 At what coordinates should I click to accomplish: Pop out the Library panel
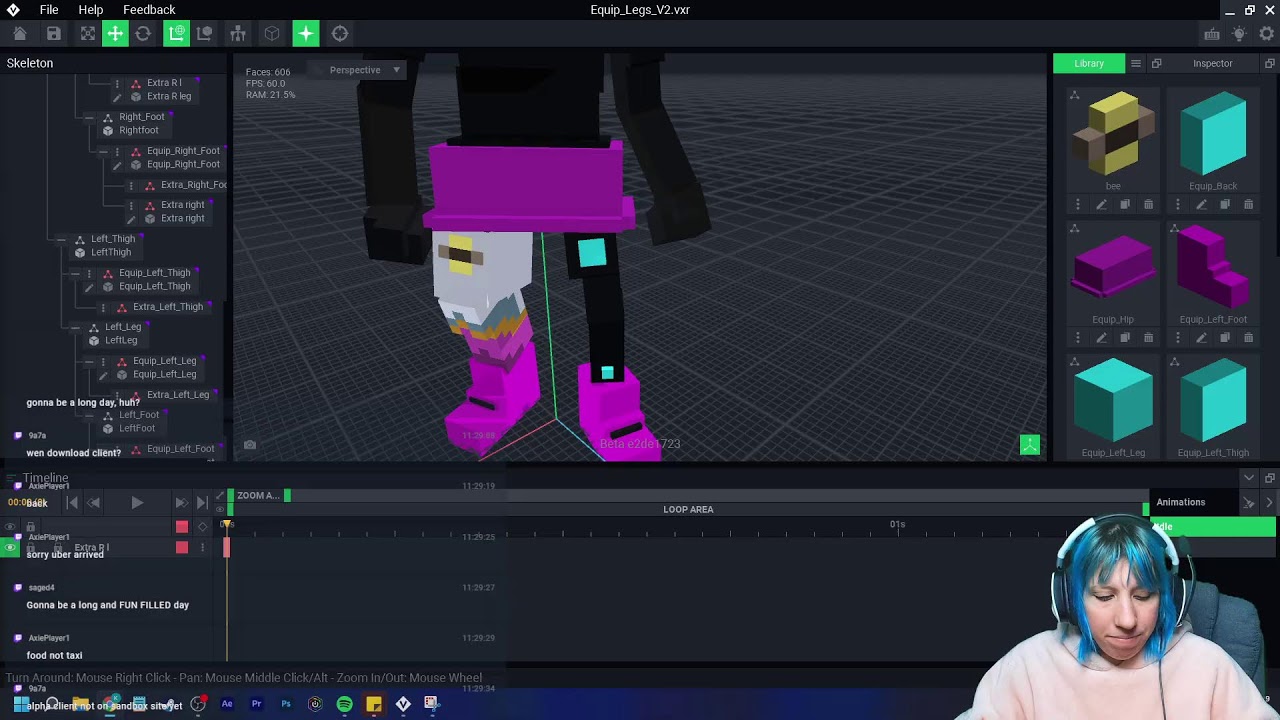(1156, 63)
